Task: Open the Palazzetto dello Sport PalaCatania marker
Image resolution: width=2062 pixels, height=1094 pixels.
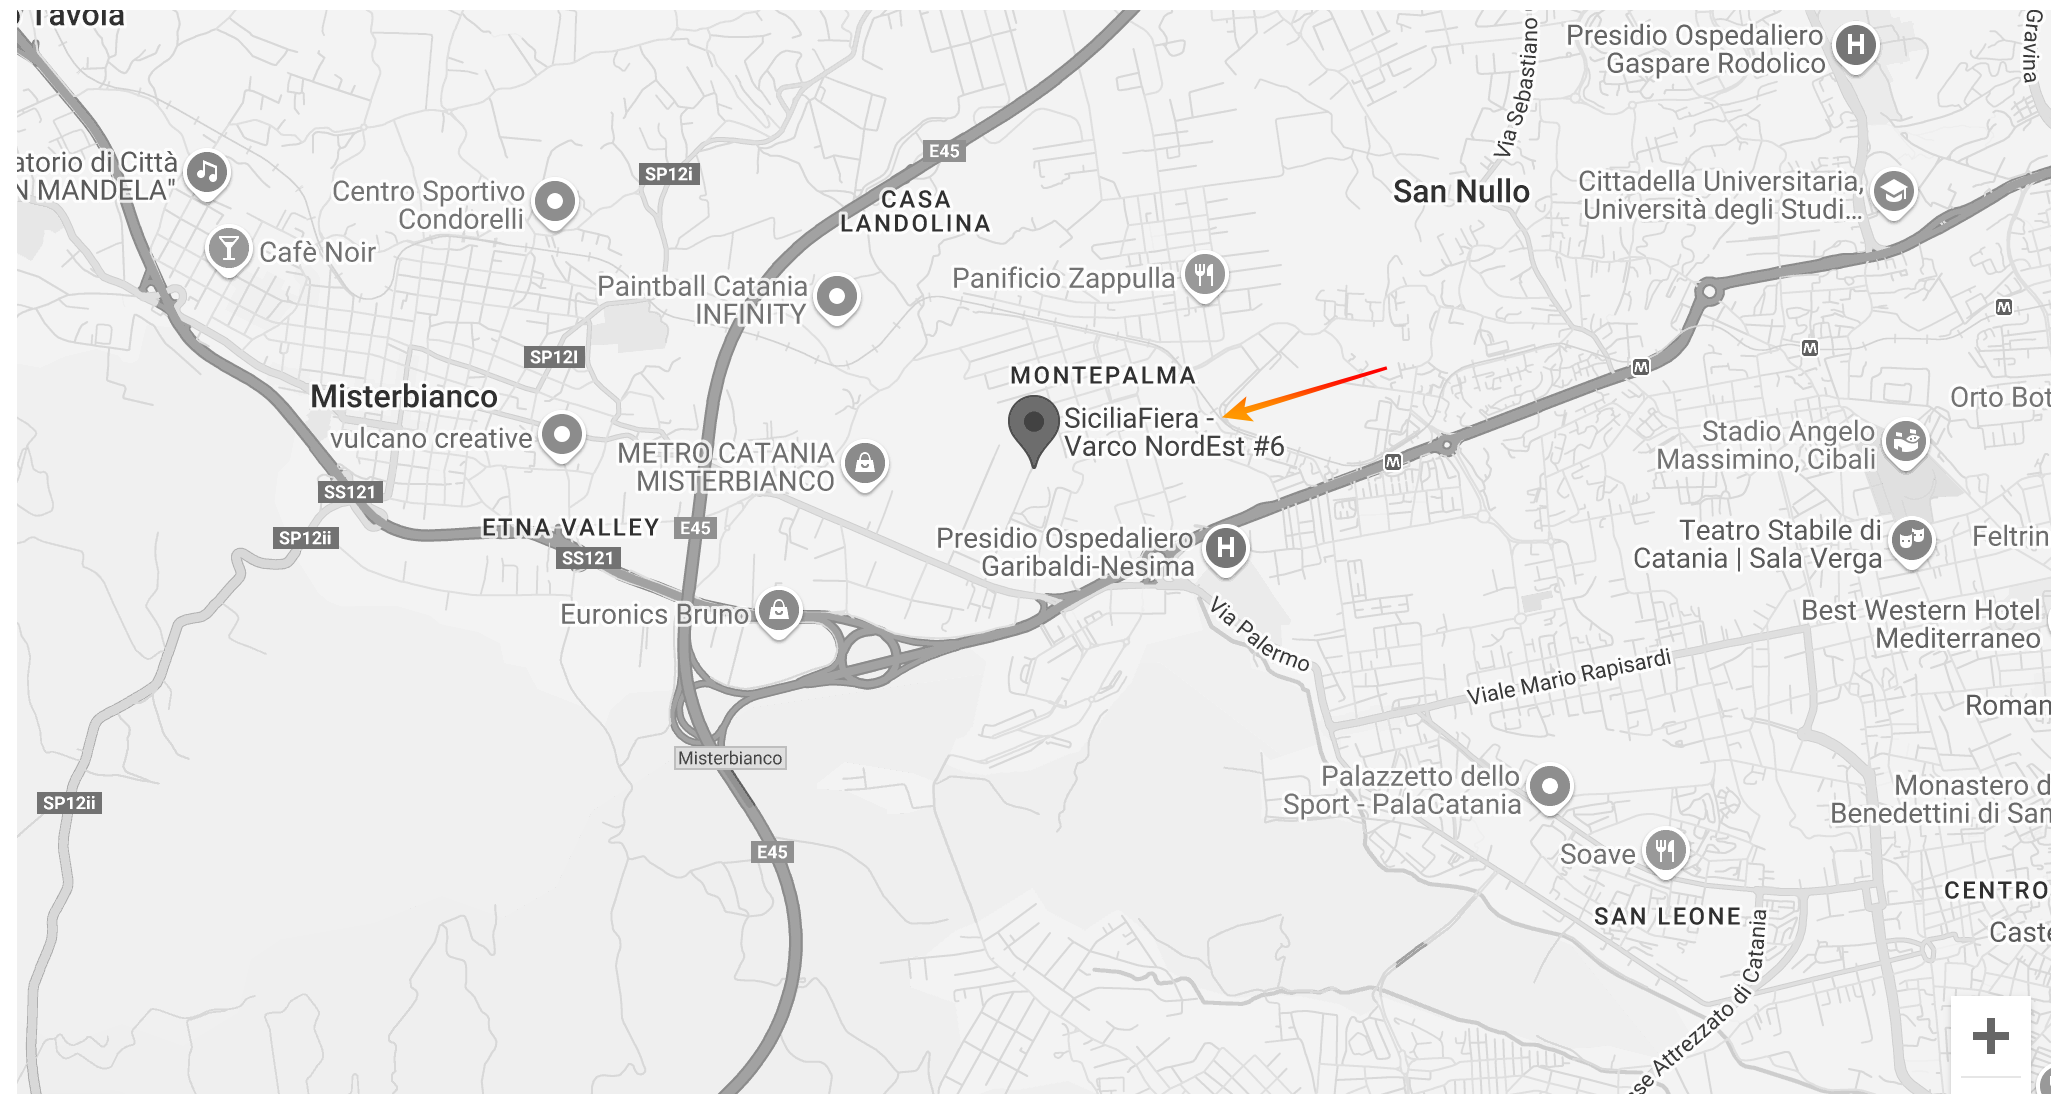Action: tap(1550, 787)
